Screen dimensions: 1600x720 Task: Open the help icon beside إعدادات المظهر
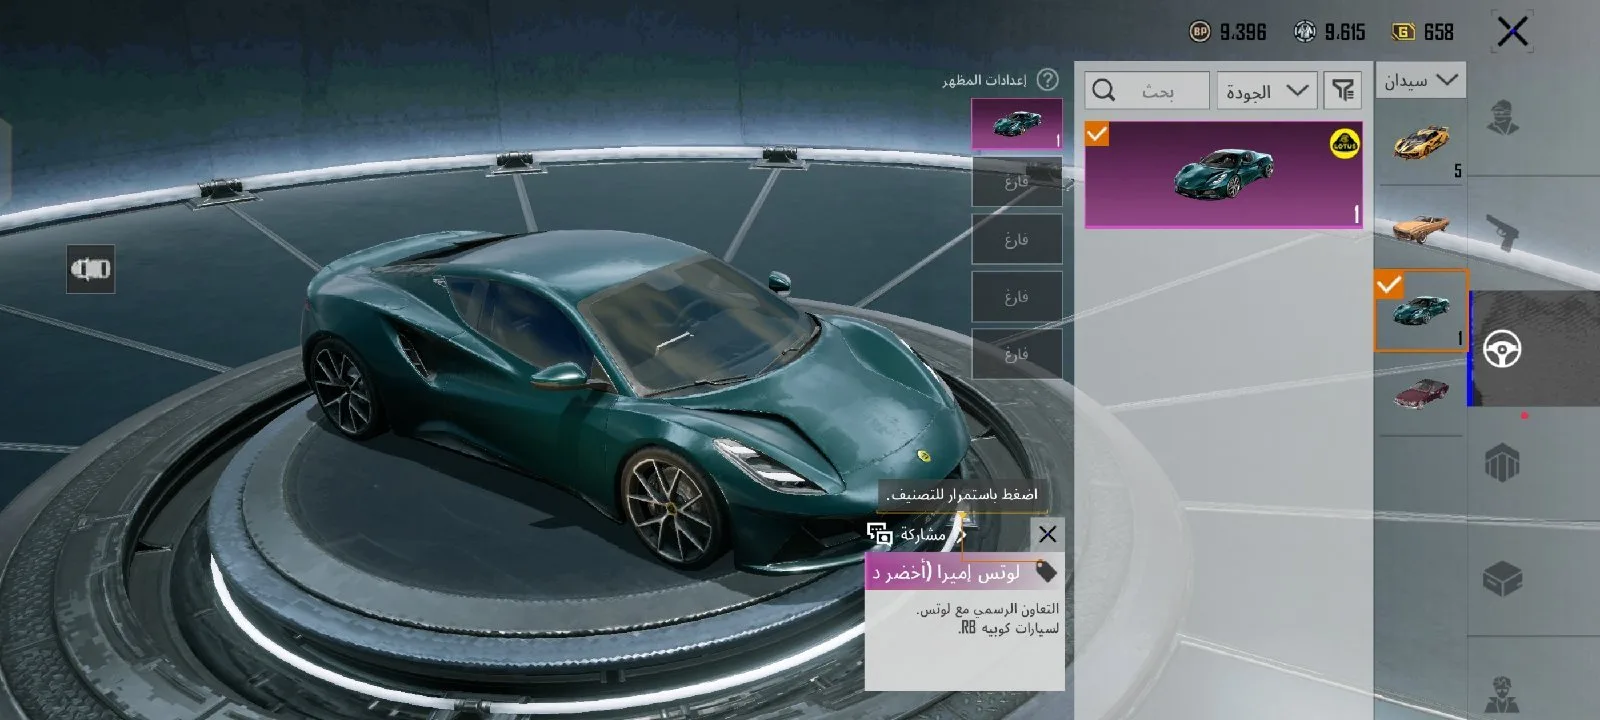[1047, 79]
